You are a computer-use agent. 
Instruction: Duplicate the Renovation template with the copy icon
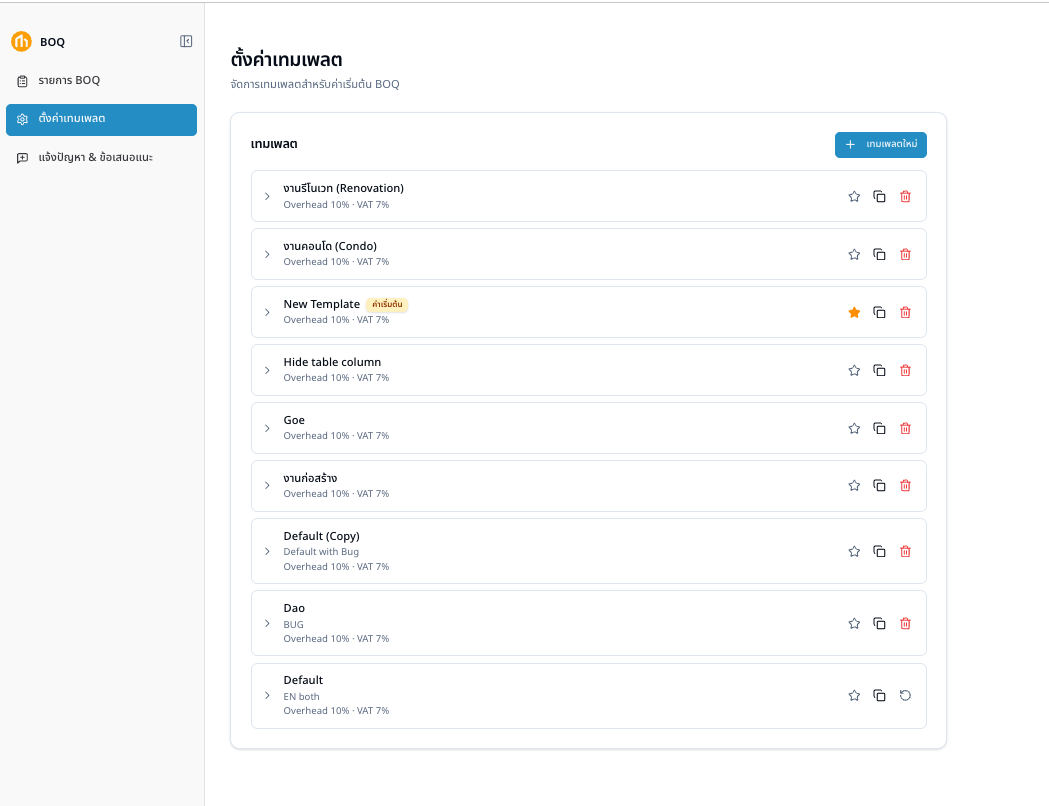click(879, 197)
